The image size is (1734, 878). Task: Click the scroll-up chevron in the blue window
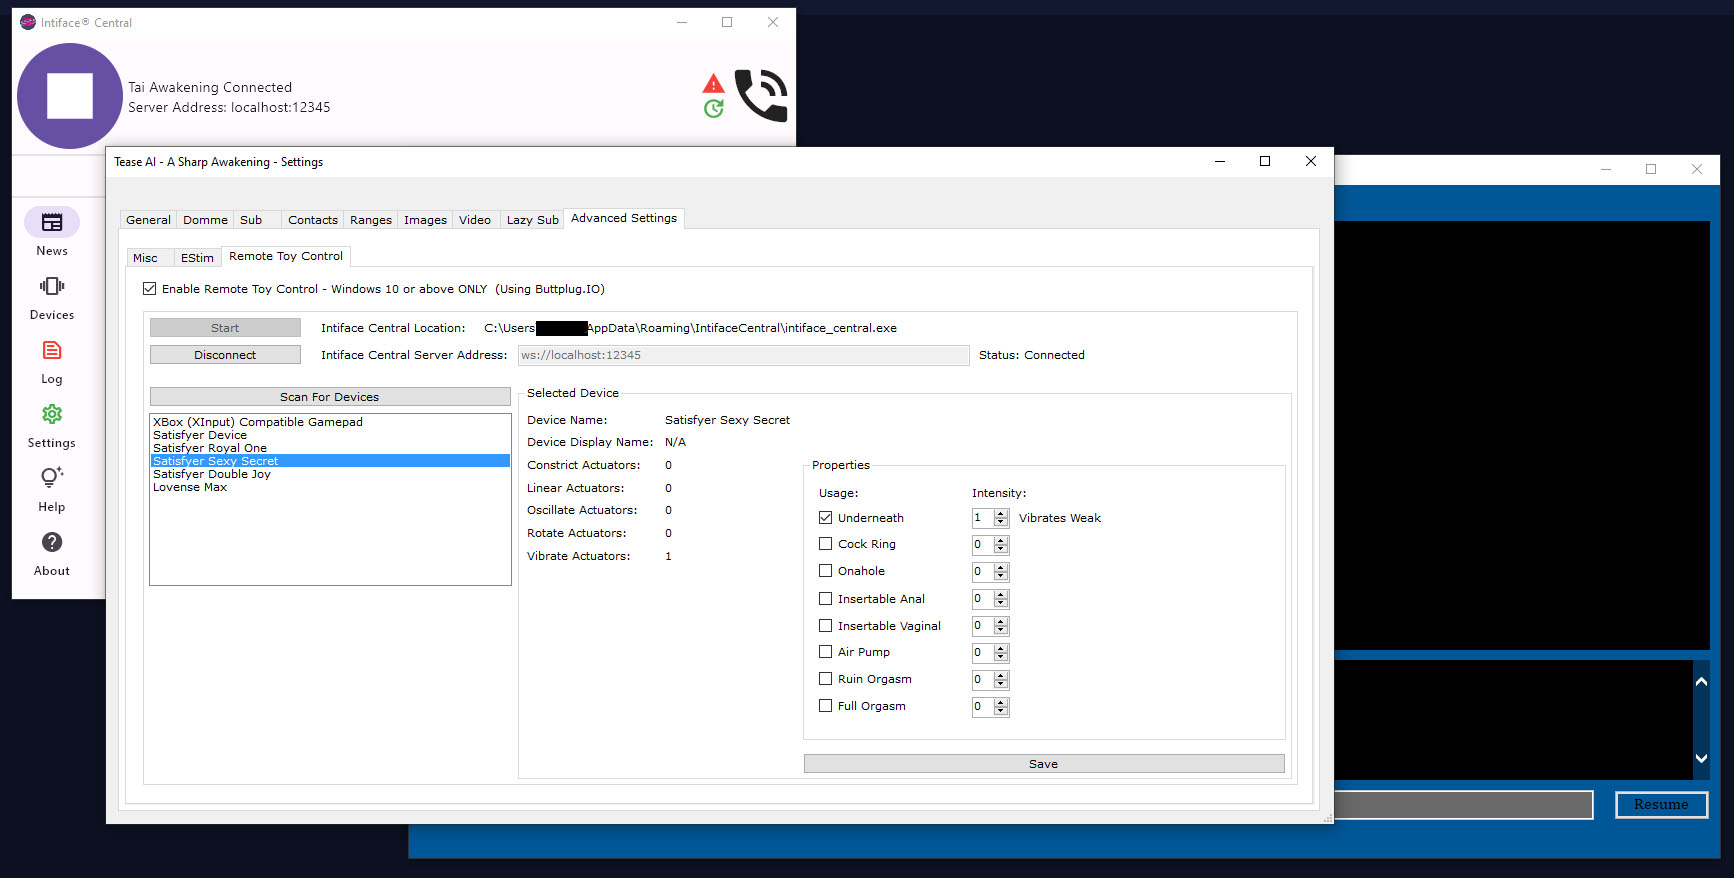pyautogui.click(x=1701, y=681)
